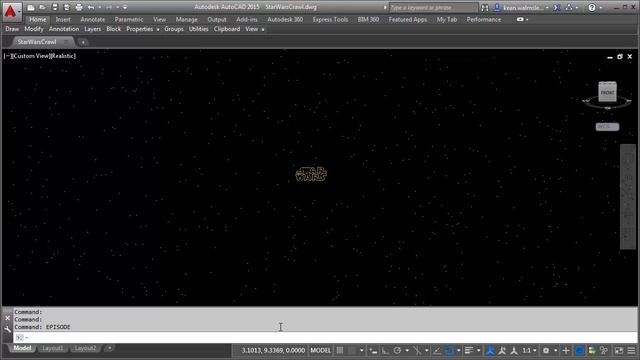Toggle Annotation Visibility in status bar
This screenshot has width=640, height=360.
tap(490, 350)
